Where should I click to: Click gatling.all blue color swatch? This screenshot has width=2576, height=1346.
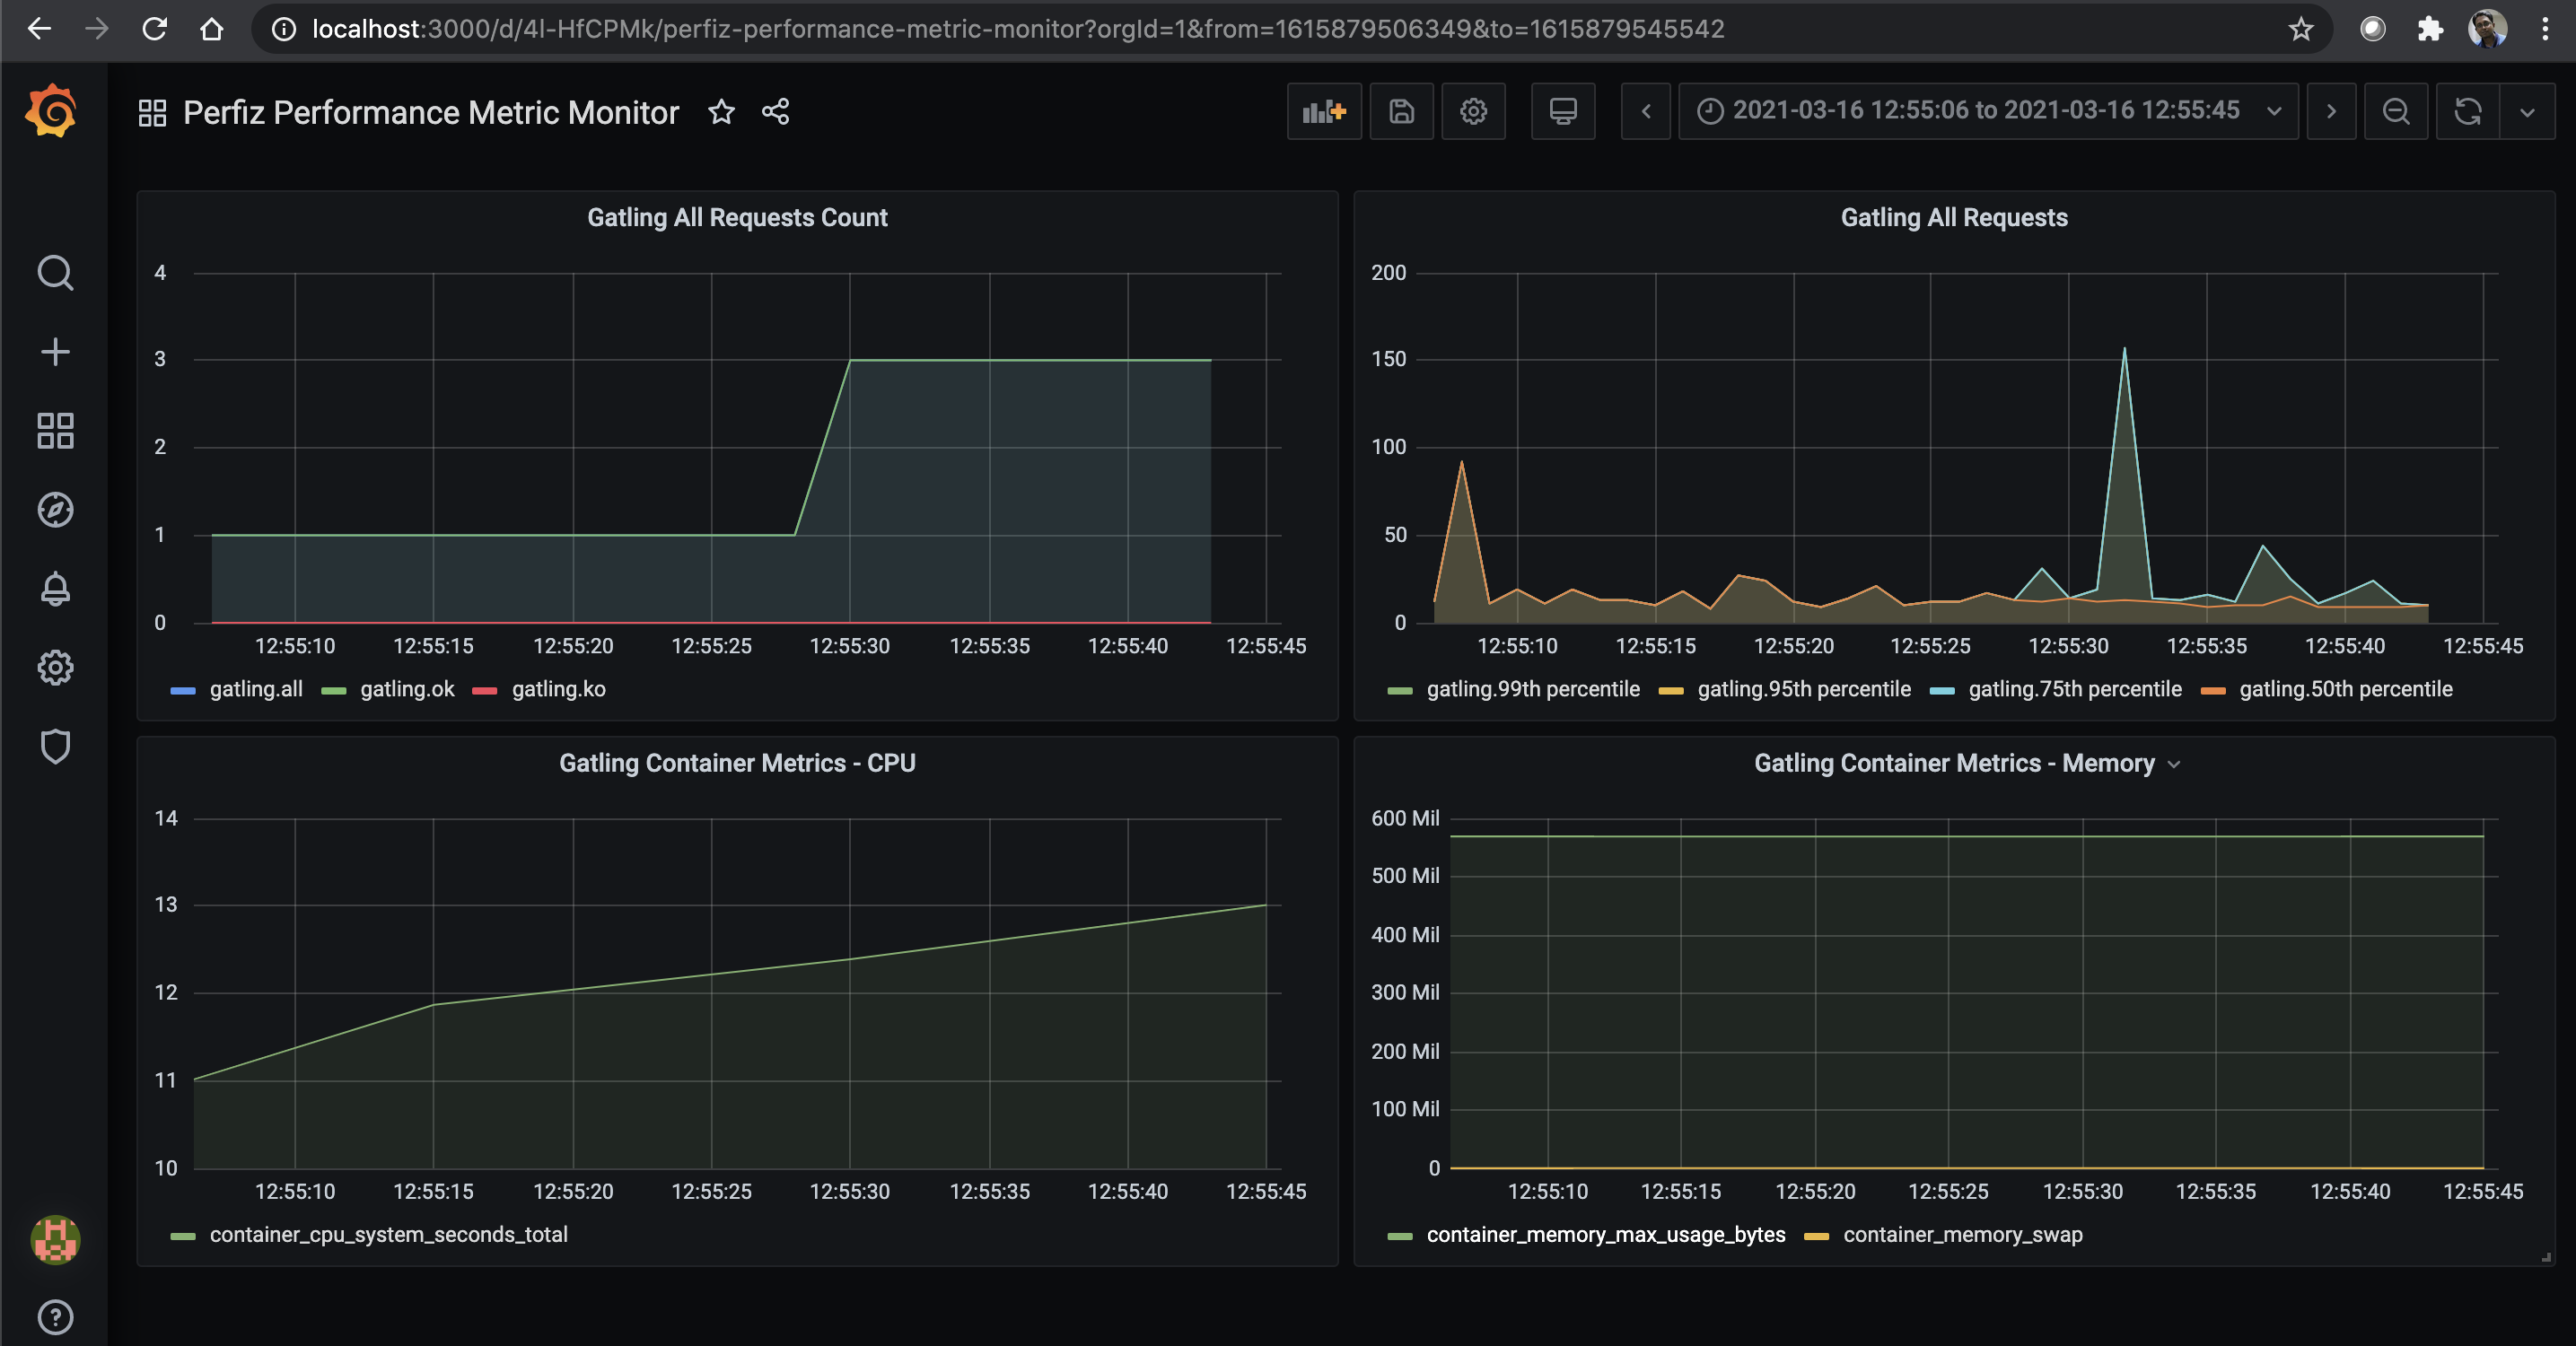pyautogui.click(x=183, y=691)
